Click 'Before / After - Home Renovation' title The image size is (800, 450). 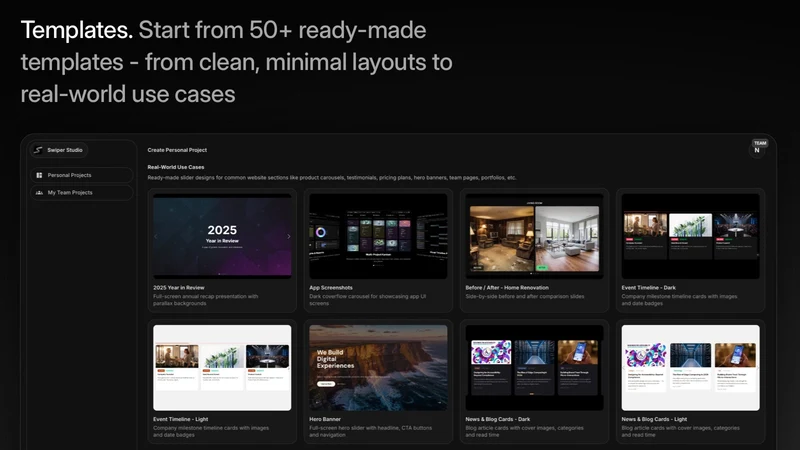click(507, 288)
